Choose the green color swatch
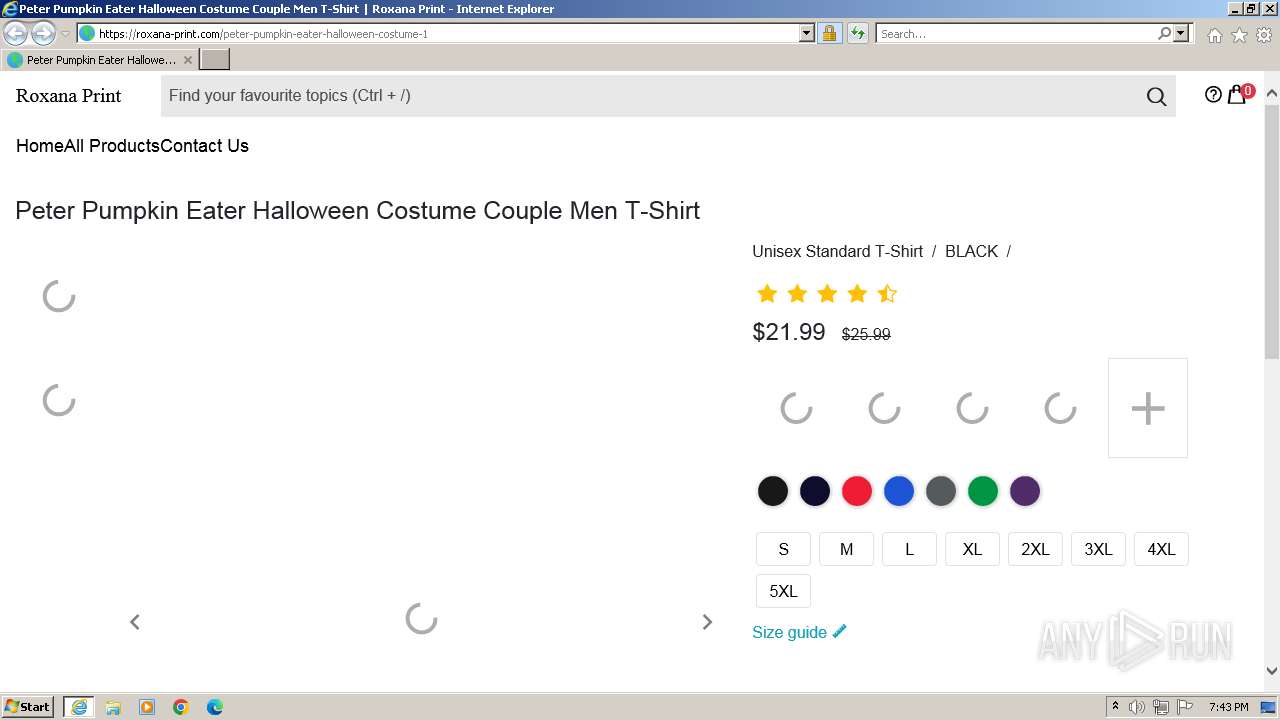Image resolution: width=1280 pixels, height=720 pixels. click(x=983, y=491)
